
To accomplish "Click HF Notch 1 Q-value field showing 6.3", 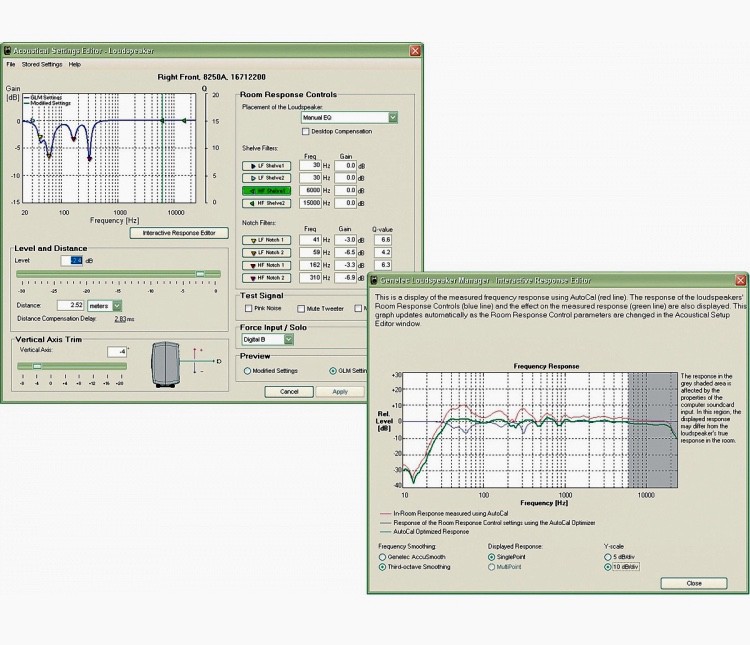I will pyautogui.click(x=383, y=265).
